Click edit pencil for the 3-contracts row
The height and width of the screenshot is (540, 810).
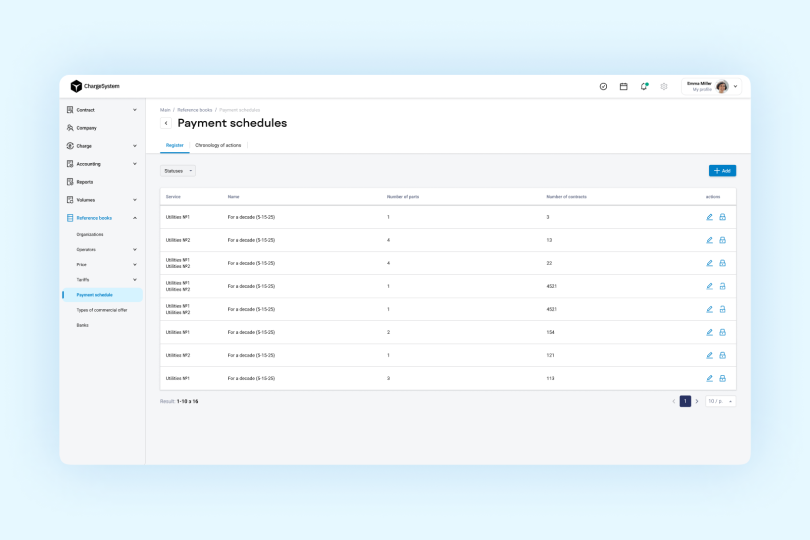pyautogui.click(x=709, y=217)
